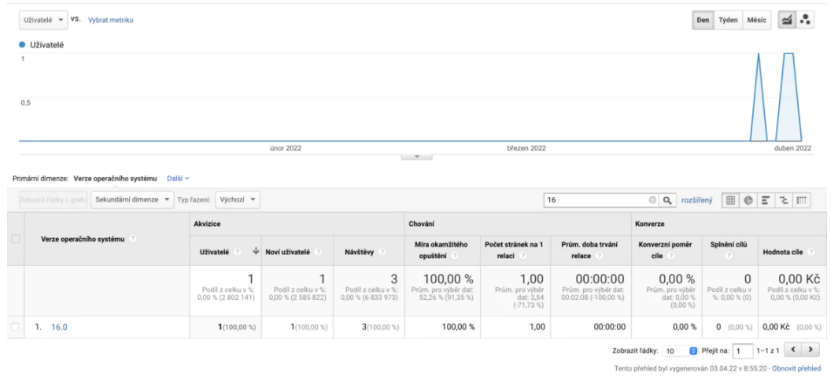Click Zobrazit řádky v grafu button
This screenshot has width=831, height=376.
tap(53, 200)
